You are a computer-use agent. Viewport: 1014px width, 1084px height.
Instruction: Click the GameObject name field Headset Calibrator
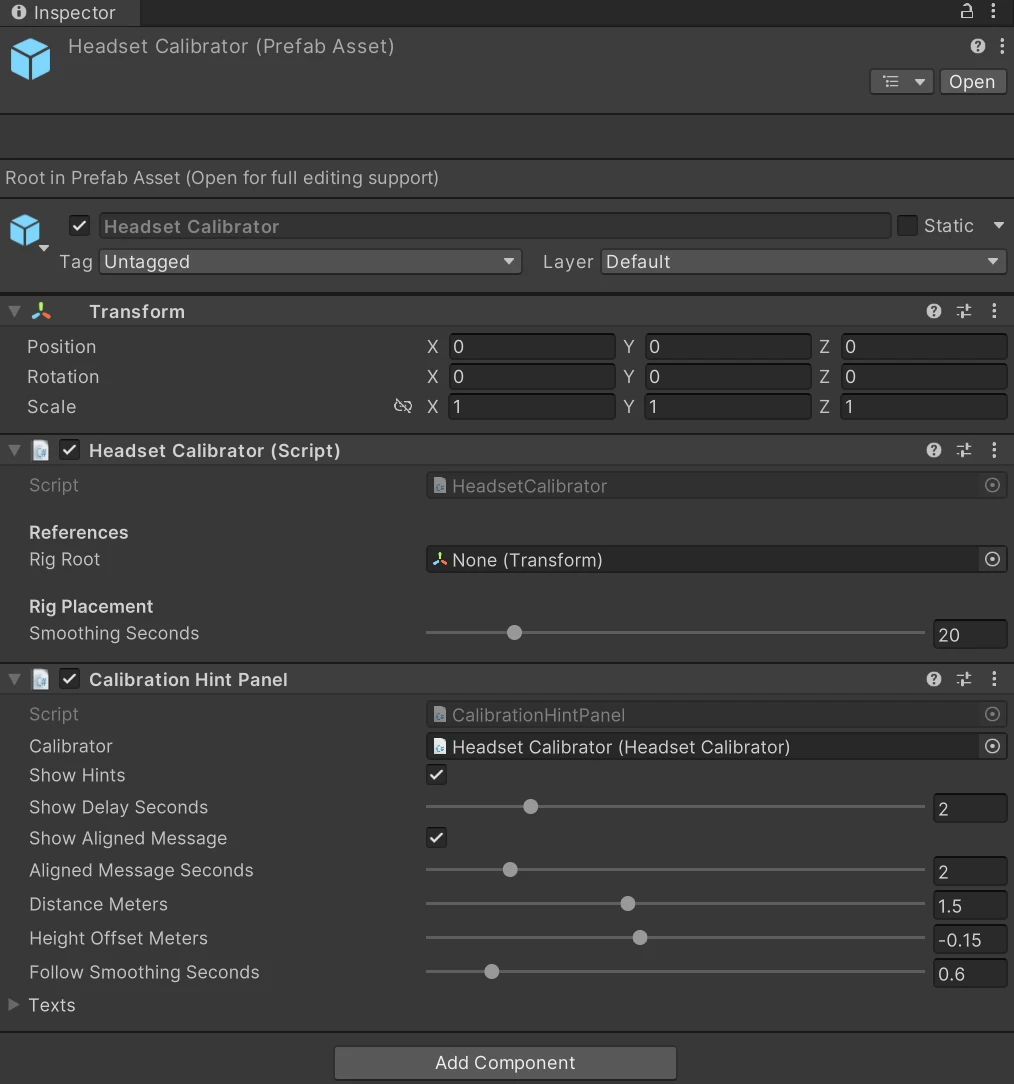pyautogui.click(x=495, y=226)
